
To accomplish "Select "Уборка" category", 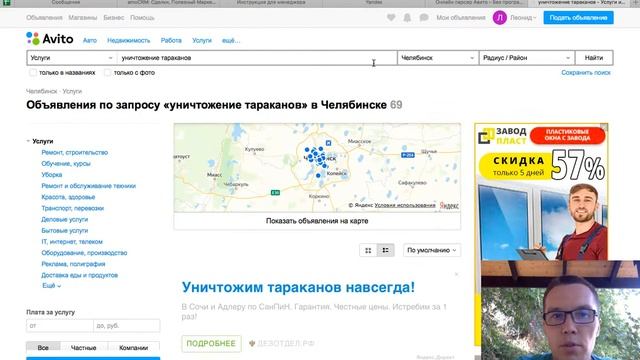I will 52,175.
